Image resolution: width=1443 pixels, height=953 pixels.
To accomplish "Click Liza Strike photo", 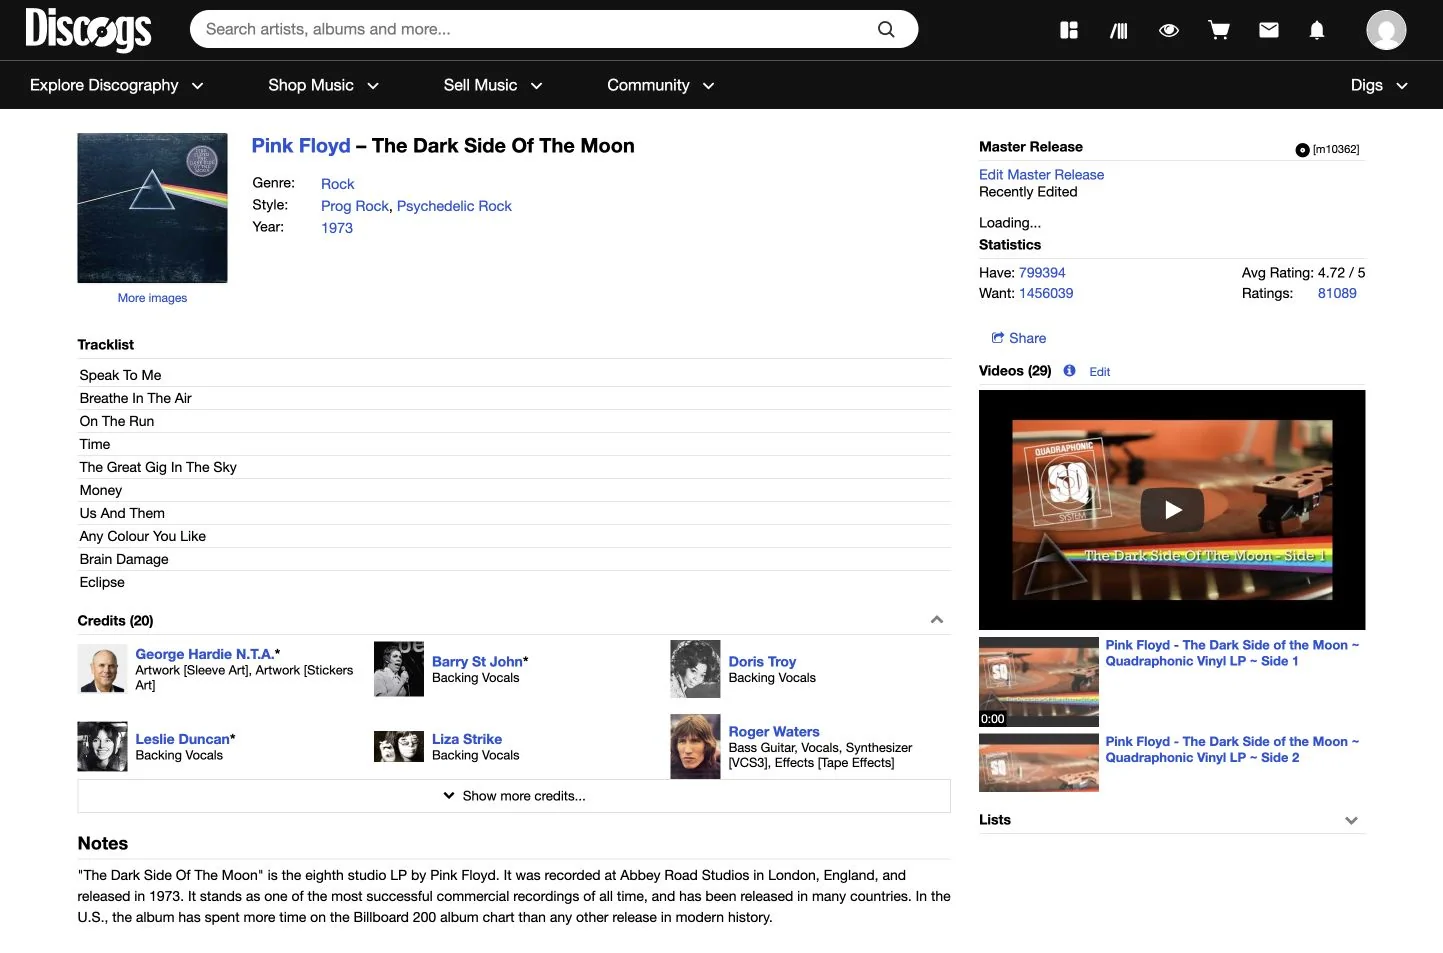I will [399, 746].
